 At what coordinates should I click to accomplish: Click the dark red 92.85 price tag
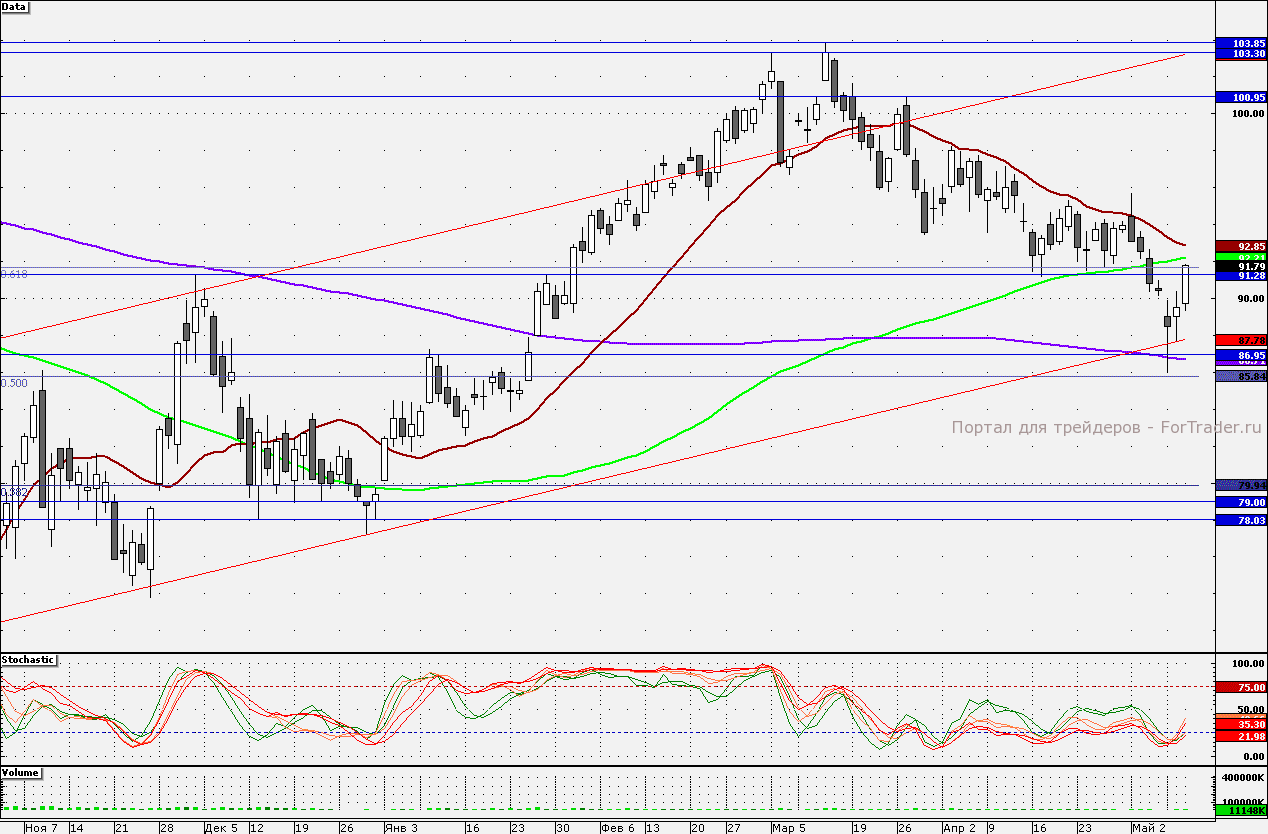(1240, 246)
